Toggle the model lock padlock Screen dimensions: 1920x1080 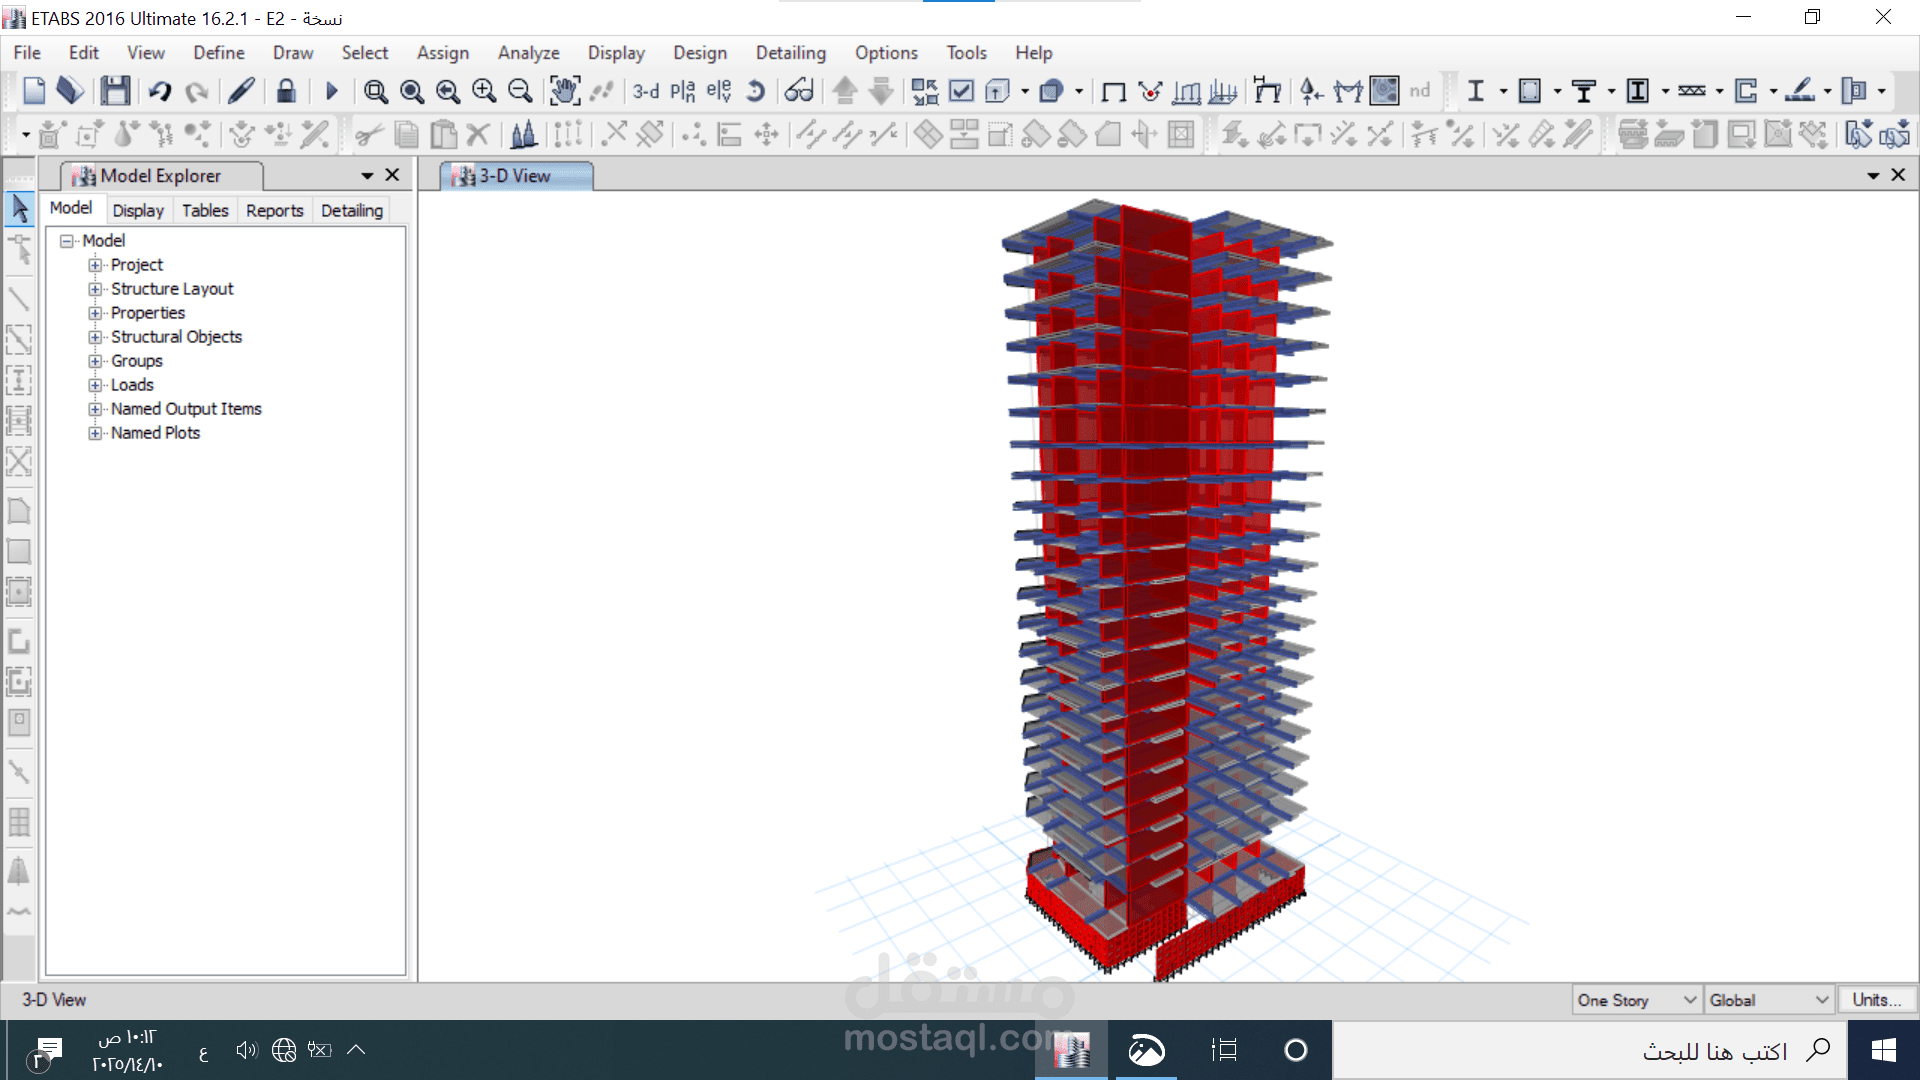point(286,90)
